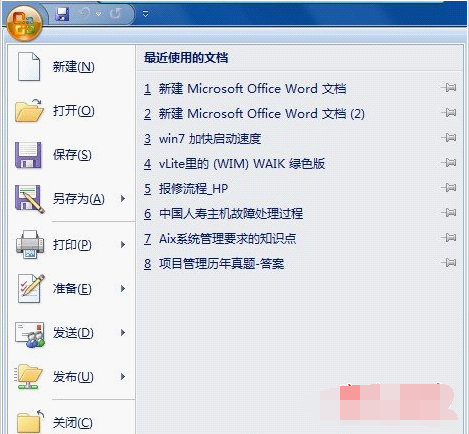This screenshot has height=434, width=469.
Task: Click the round Office button
Action: pyautogui.click(x=24, y=23)
